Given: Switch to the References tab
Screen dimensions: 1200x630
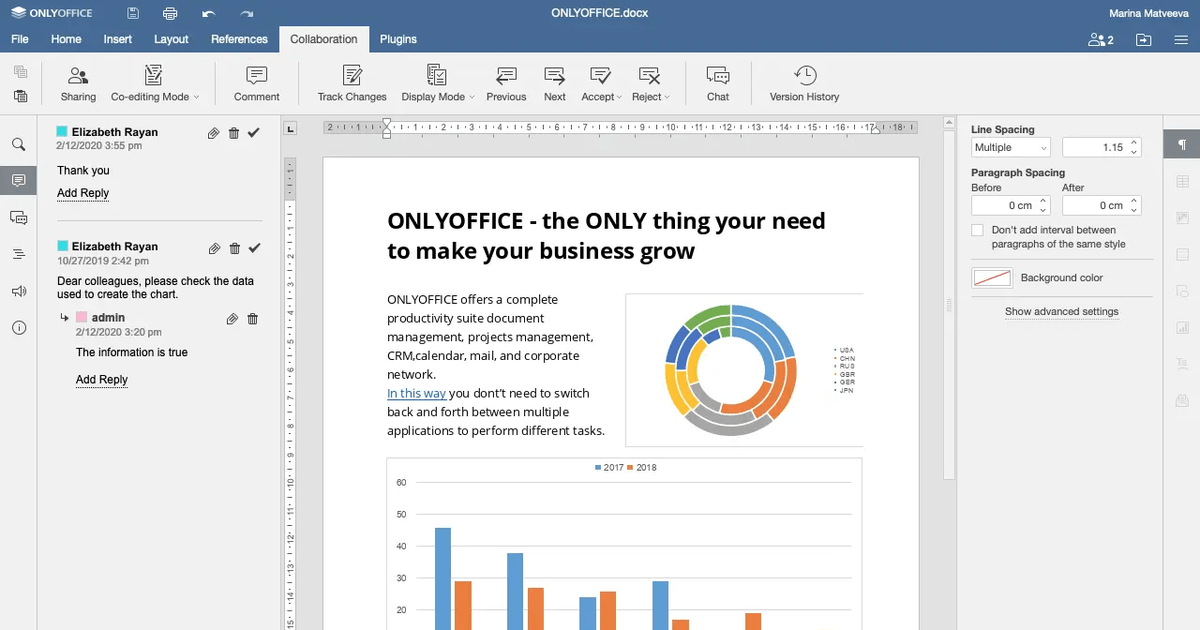Looking at the screenshot, I should pyautogui.click(x=239, y=39).
